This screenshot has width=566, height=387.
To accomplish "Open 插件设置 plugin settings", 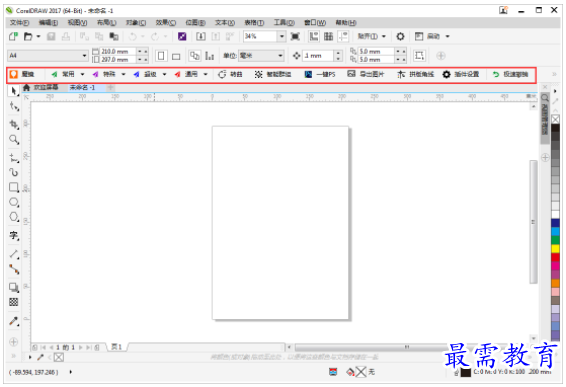I will [x=461, y=74].
